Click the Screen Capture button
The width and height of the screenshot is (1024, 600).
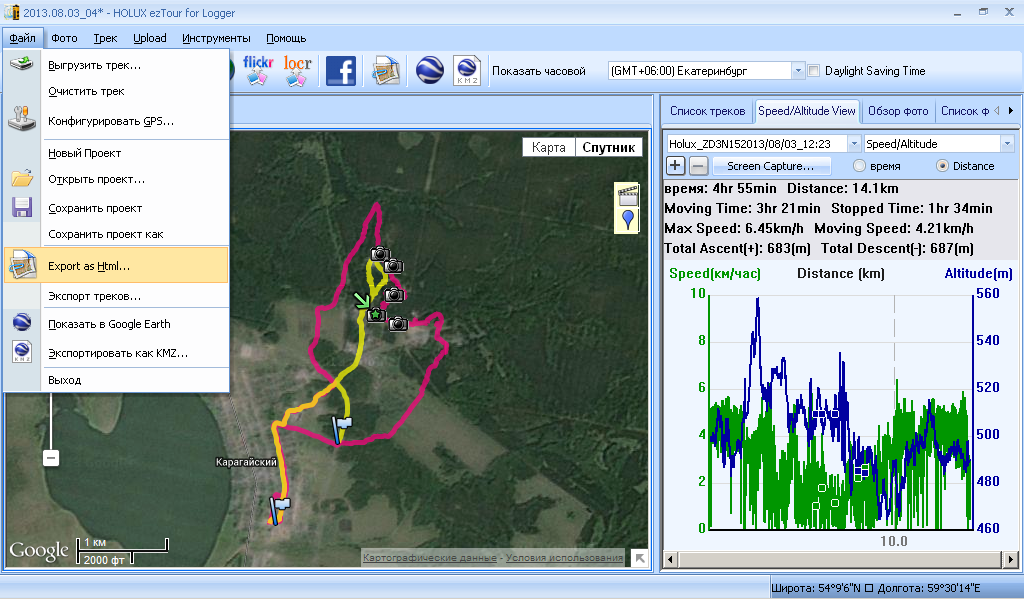point(771,166)
